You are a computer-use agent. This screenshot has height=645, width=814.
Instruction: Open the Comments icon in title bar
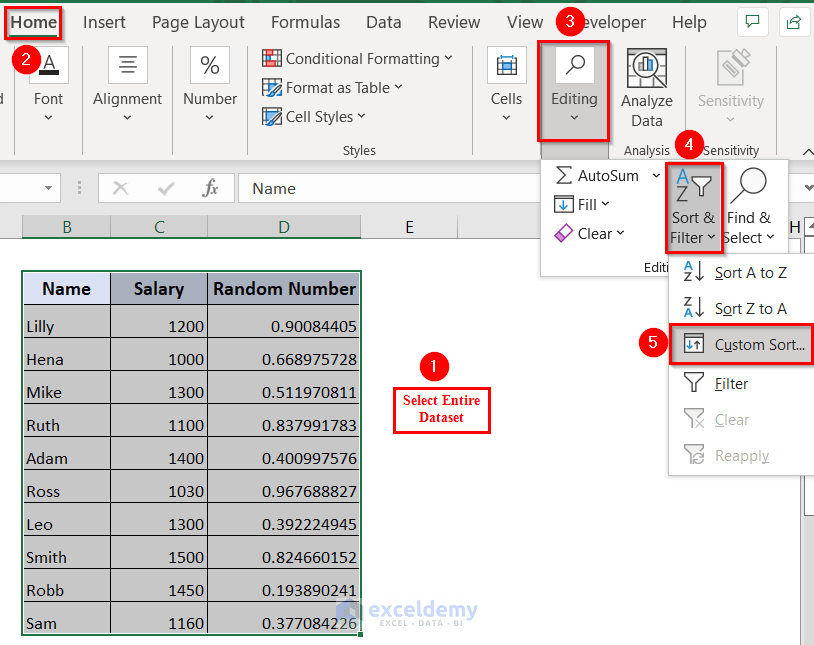pyautogui.click(x=751, y=22)
